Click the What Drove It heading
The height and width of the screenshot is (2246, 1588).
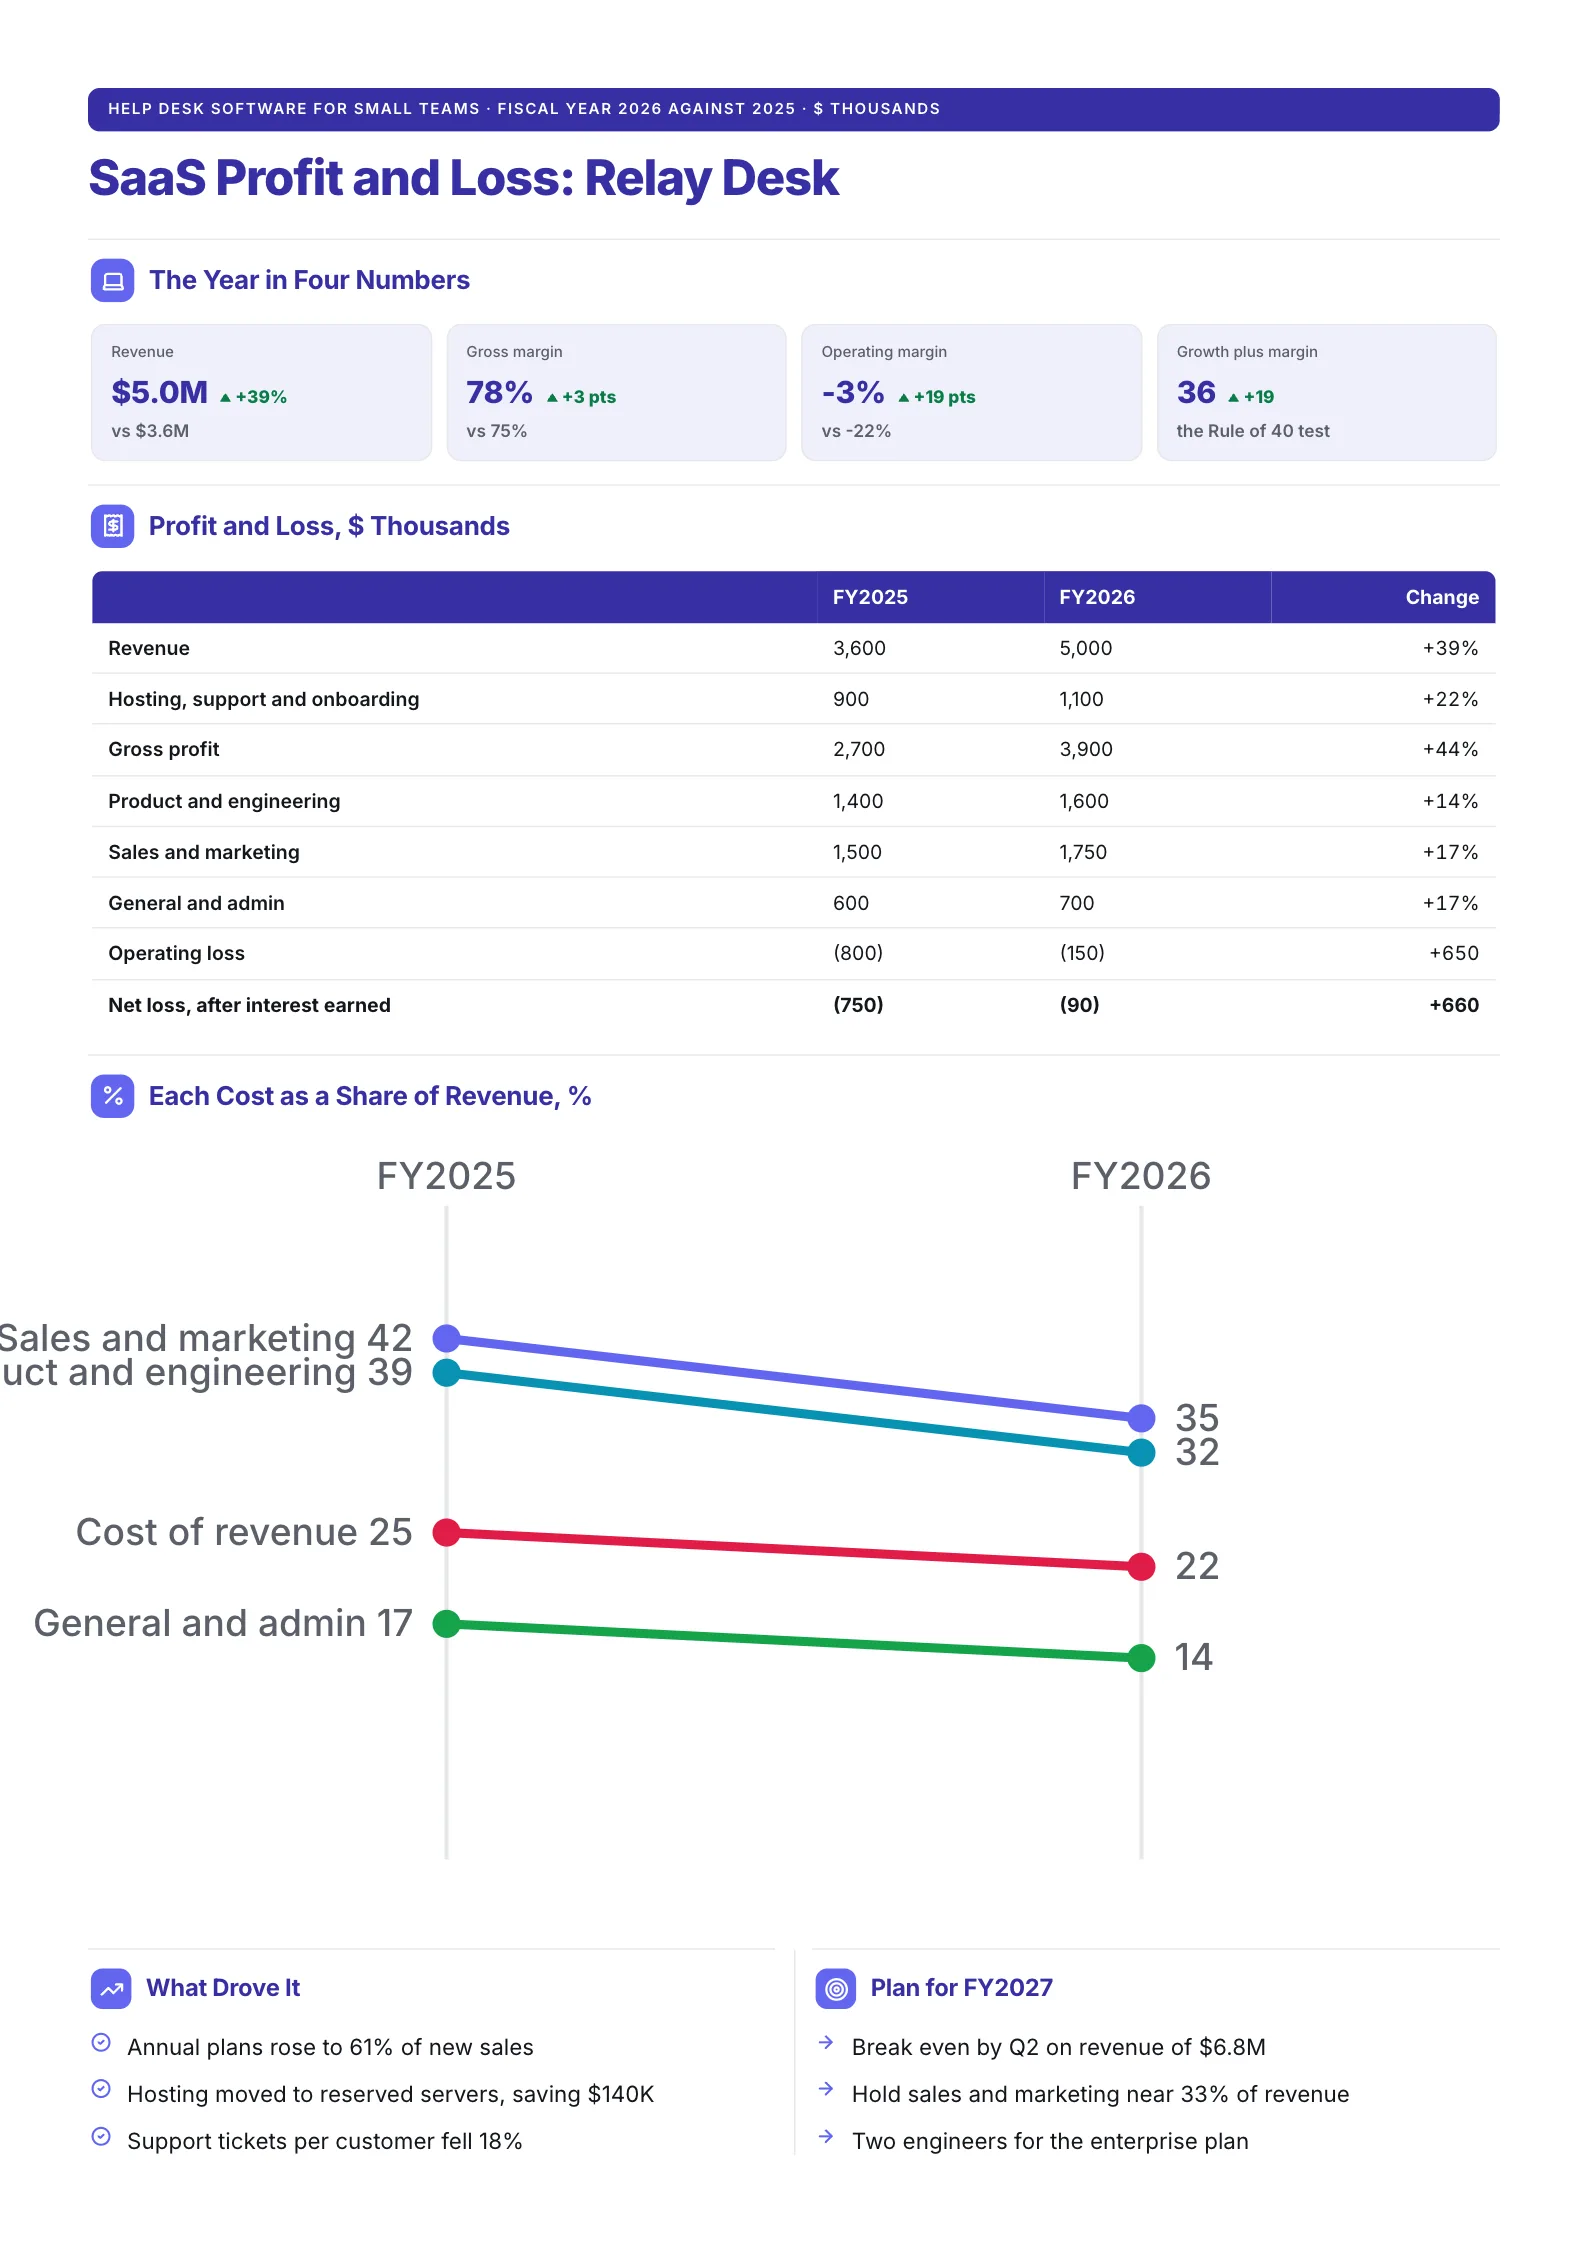pos(223,1988)
